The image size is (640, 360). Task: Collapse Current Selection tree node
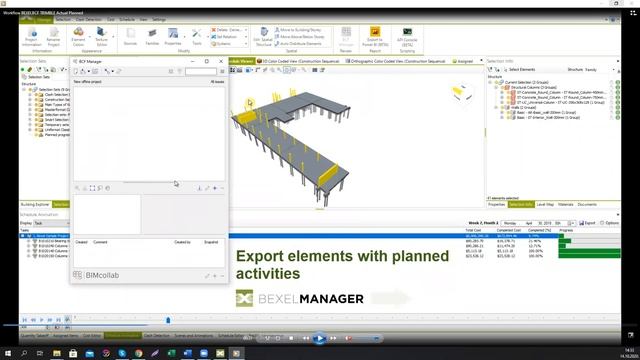[x=490, y=82]
